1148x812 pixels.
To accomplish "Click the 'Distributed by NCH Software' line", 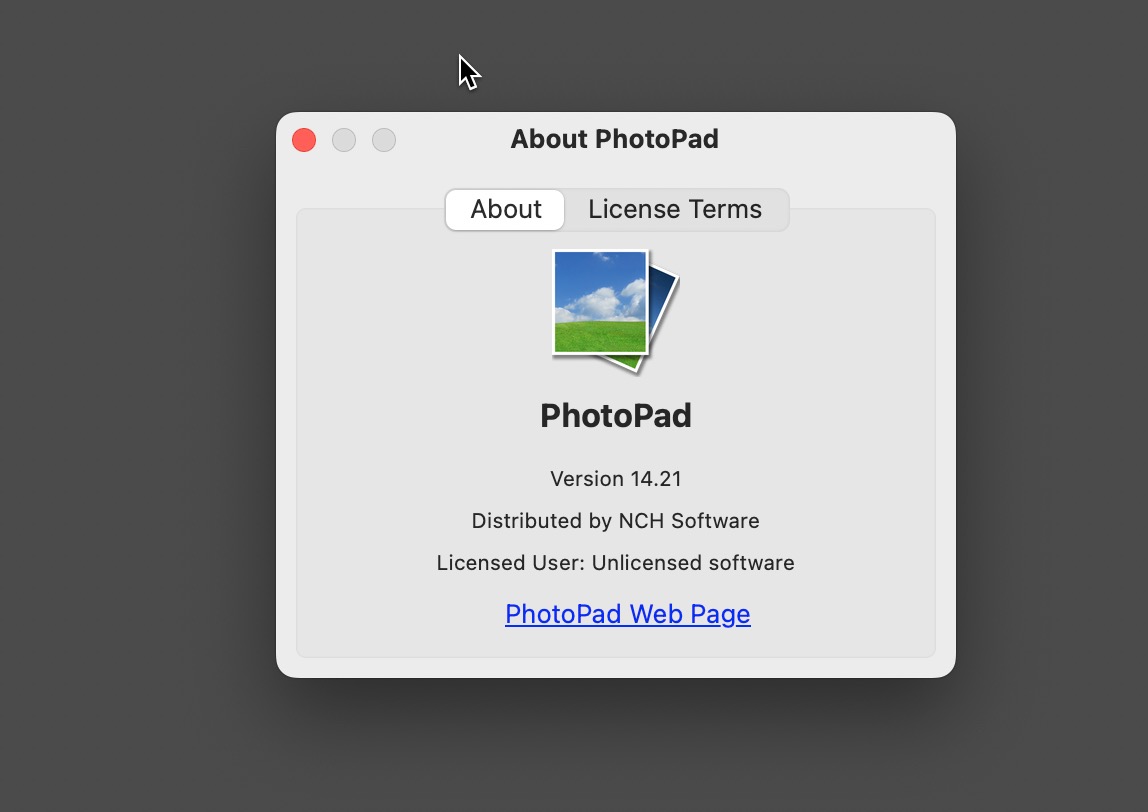I will click(x=616, y=521).
